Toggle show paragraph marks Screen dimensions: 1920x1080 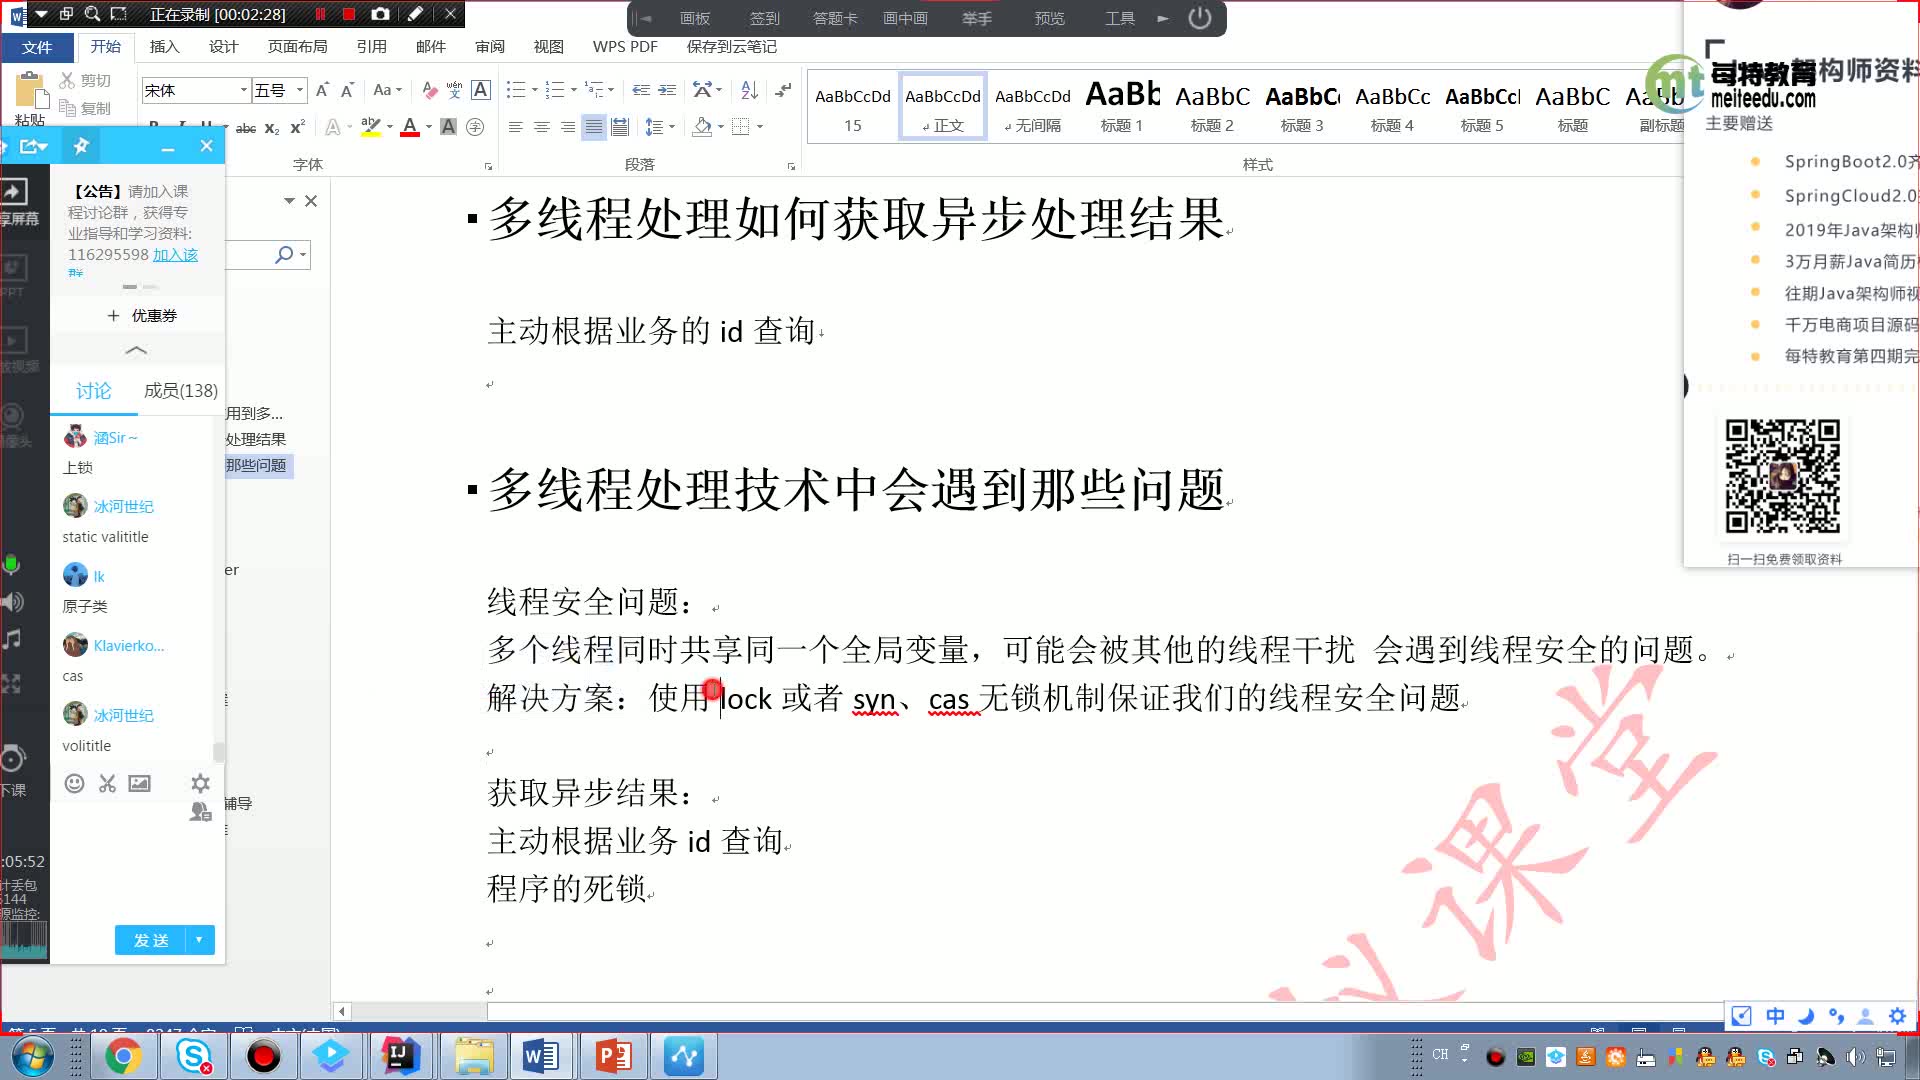(783, 90)
